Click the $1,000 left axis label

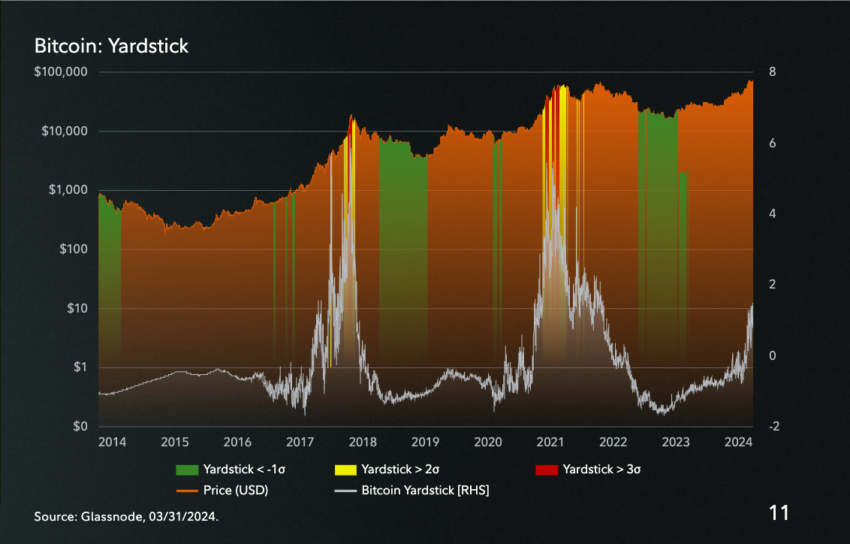click(x=68, y=190)
